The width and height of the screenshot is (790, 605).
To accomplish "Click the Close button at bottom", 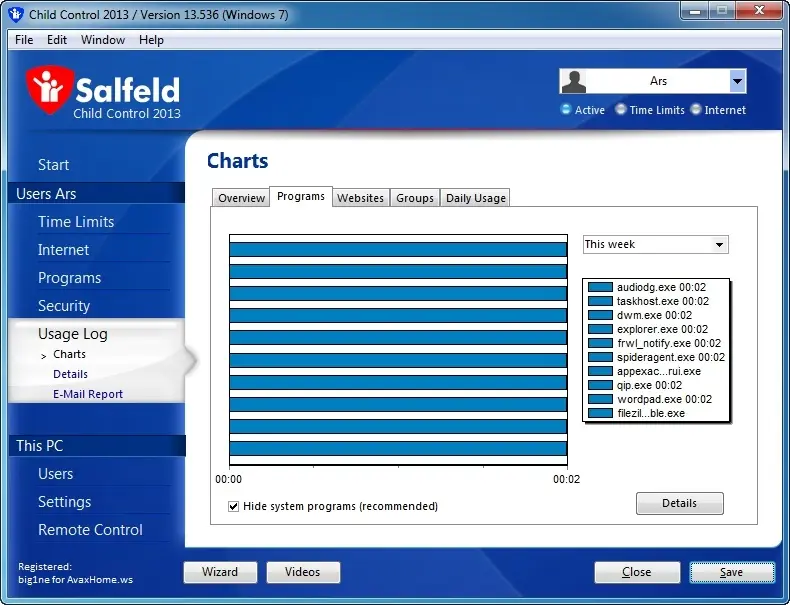I will pos(637,572).
